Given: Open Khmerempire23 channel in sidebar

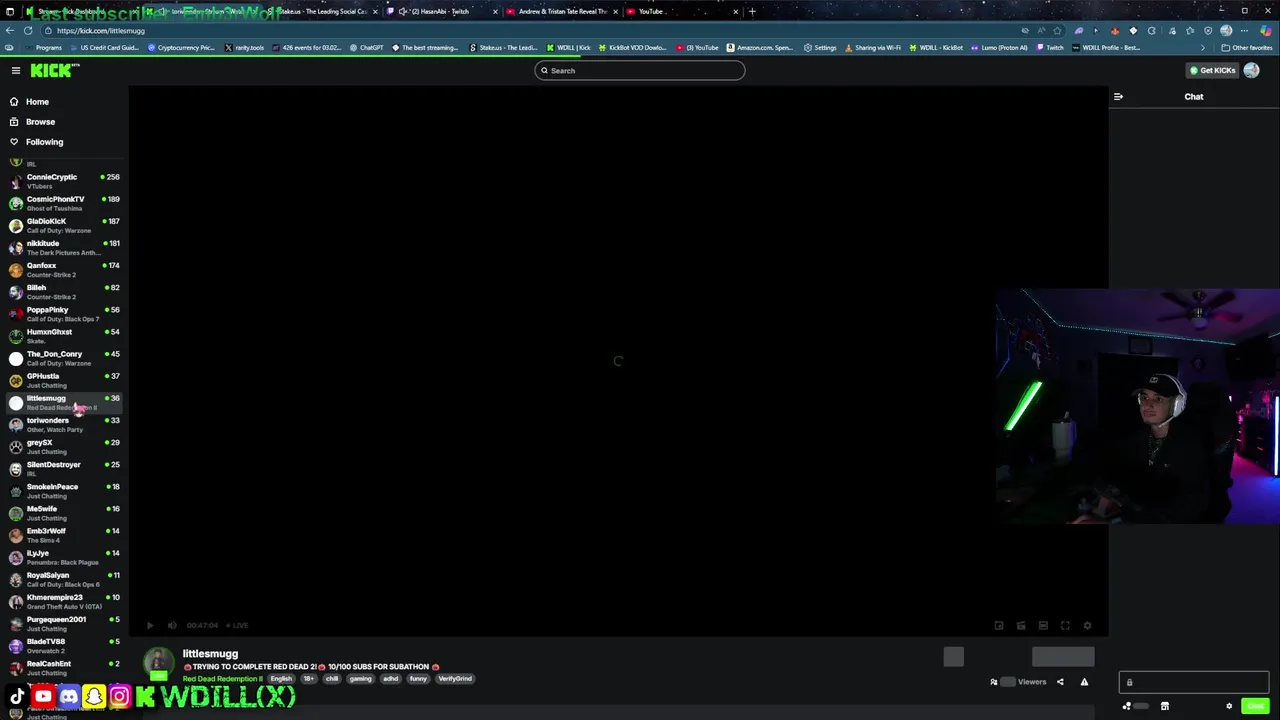Looking at the screenshot, I should (64, 601).
